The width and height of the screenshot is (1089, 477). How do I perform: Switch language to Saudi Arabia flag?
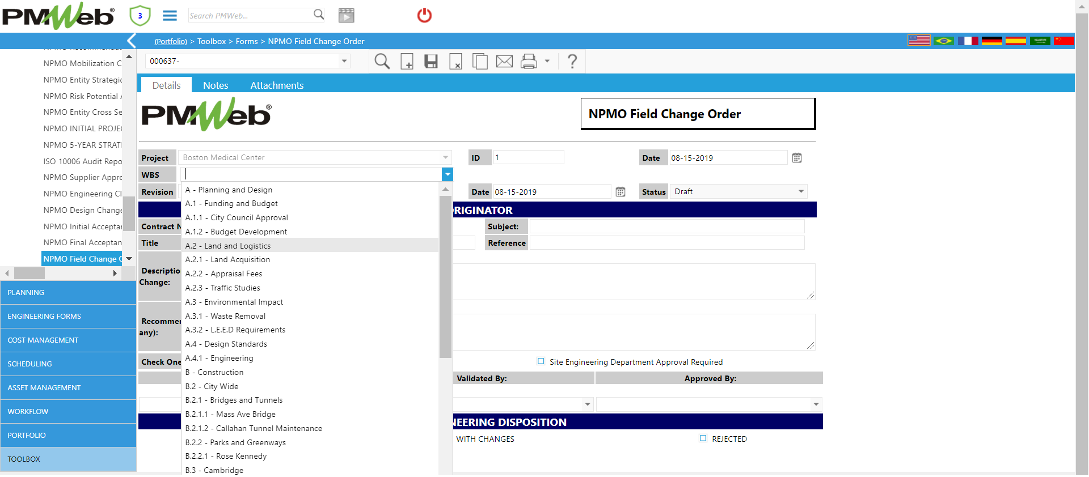click(x=1040, y=41)
